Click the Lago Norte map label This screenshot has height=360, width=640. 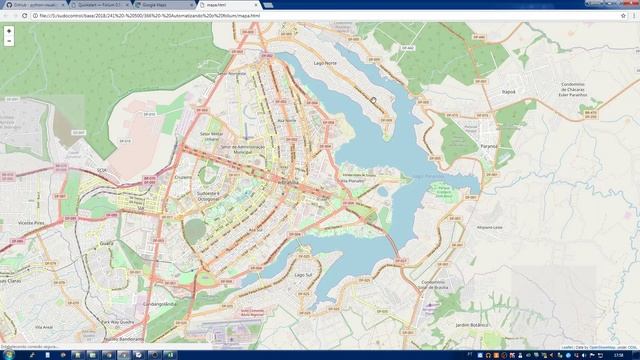point(325,63)
